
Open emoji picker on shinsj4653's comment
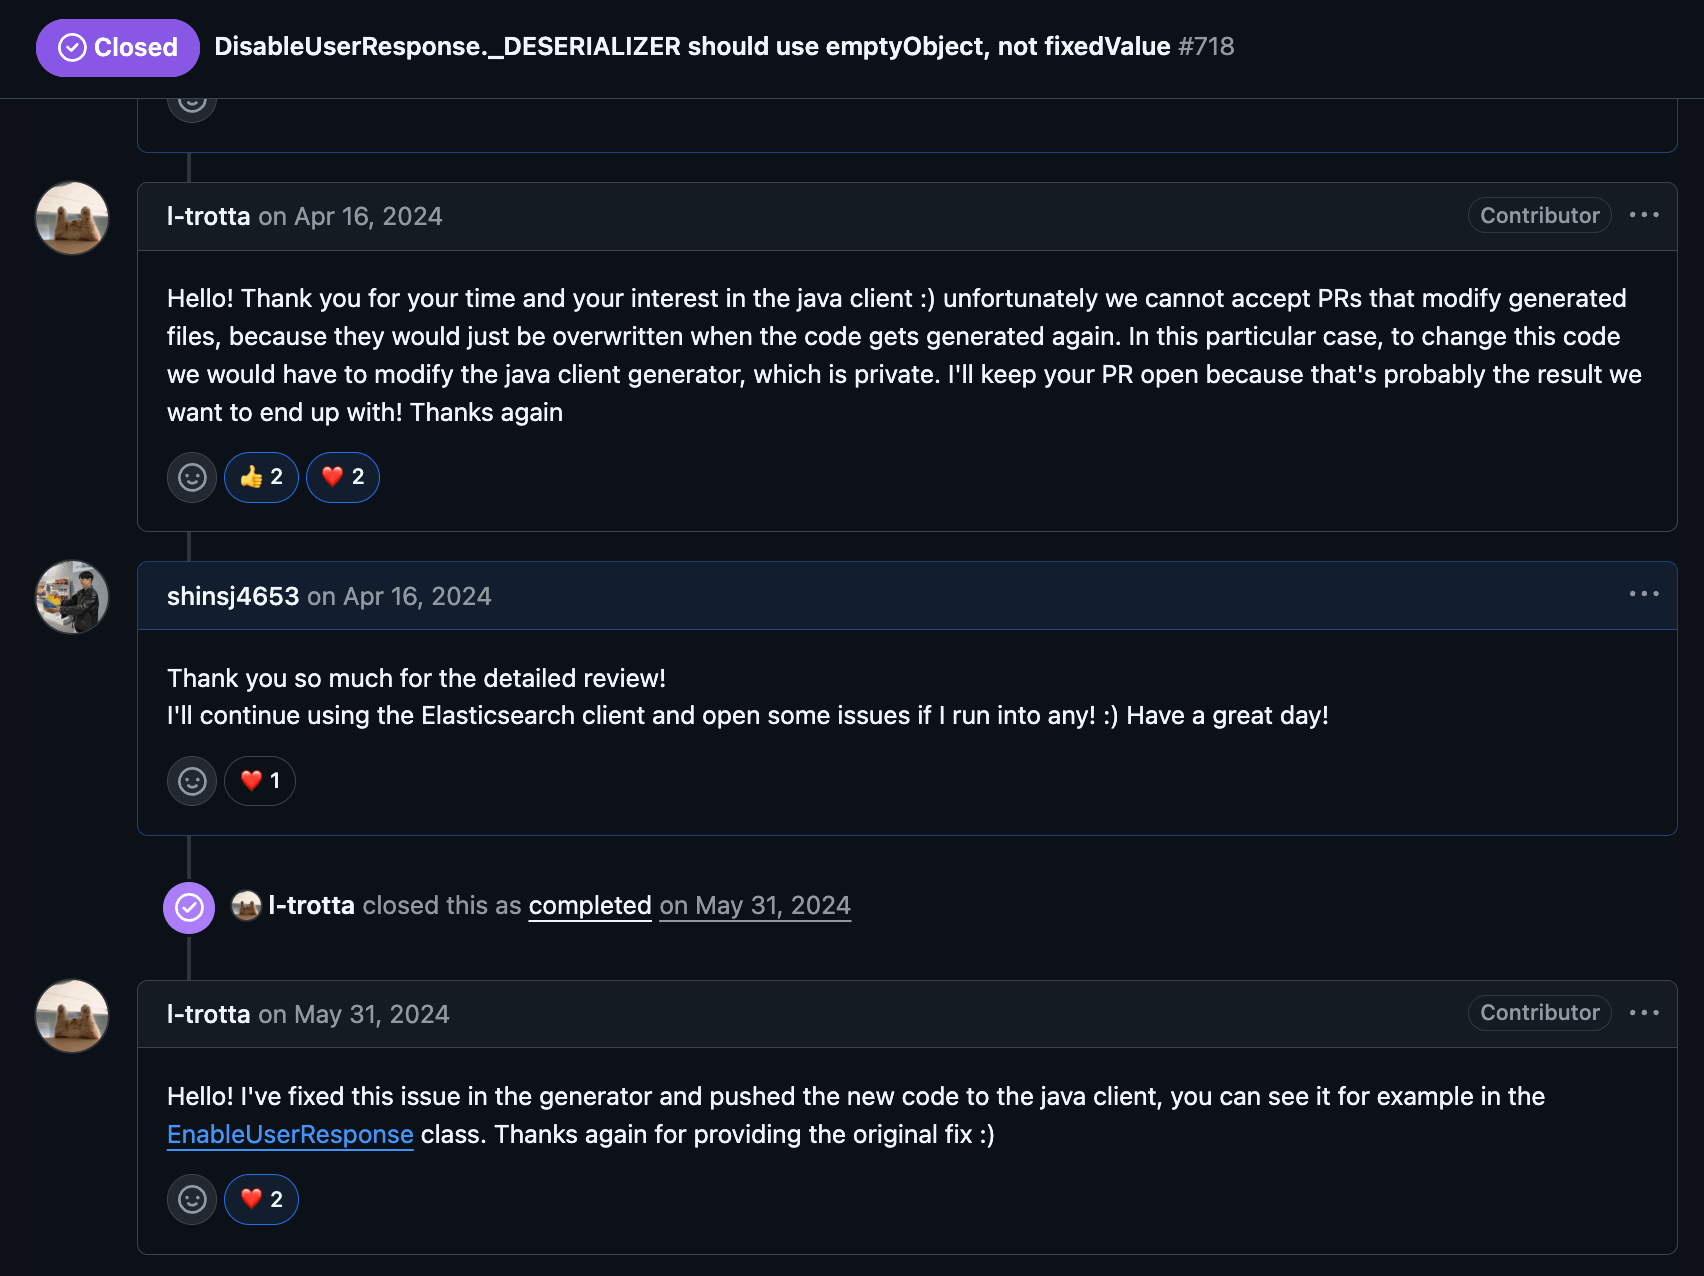pyautogui.click(x=192, y=781)
